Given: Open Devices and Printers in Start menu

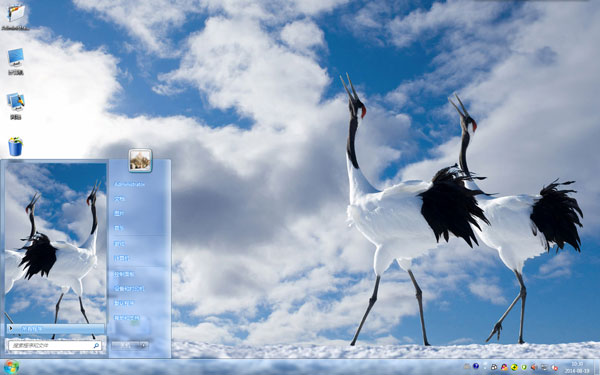Looking at the screenshot, I should coord(129,289).
